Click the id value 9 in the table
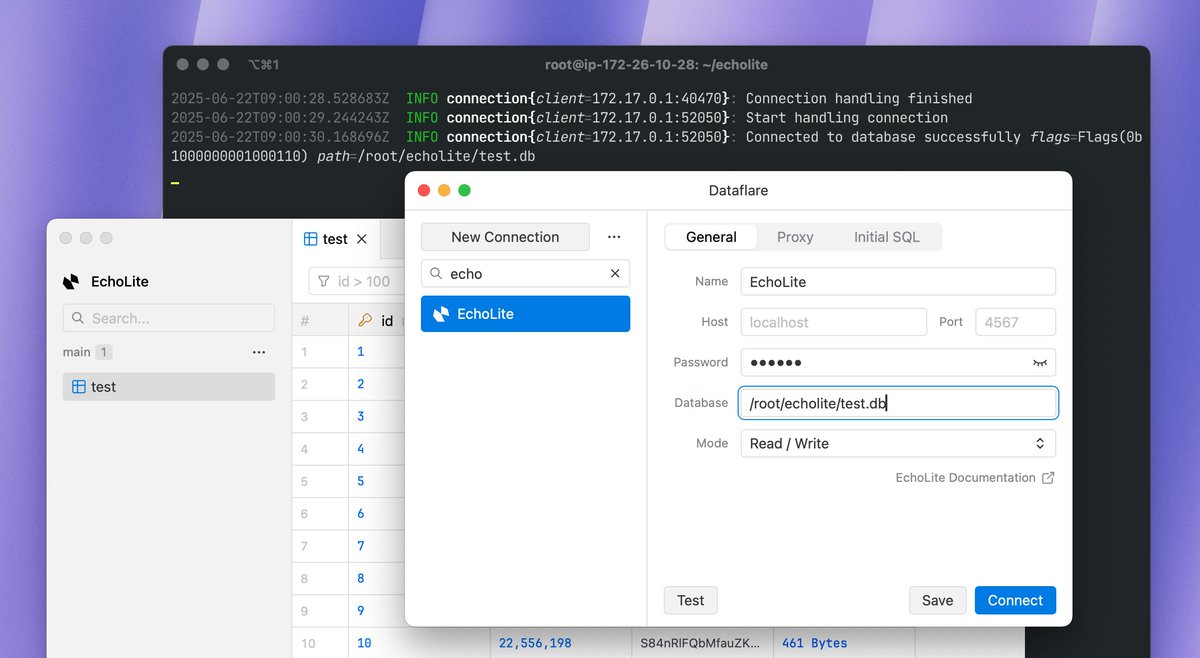 [361, 610]
